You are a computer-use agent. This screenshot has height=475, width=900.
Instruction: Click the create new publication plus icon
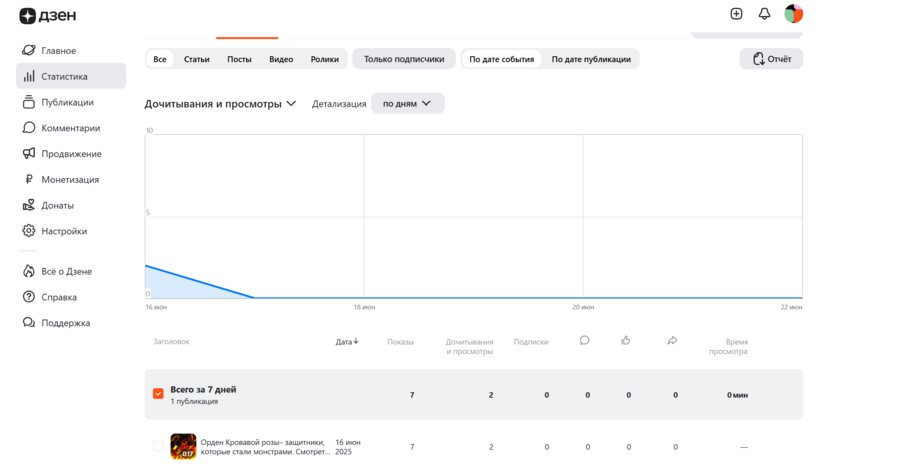(x=736, y=14)
